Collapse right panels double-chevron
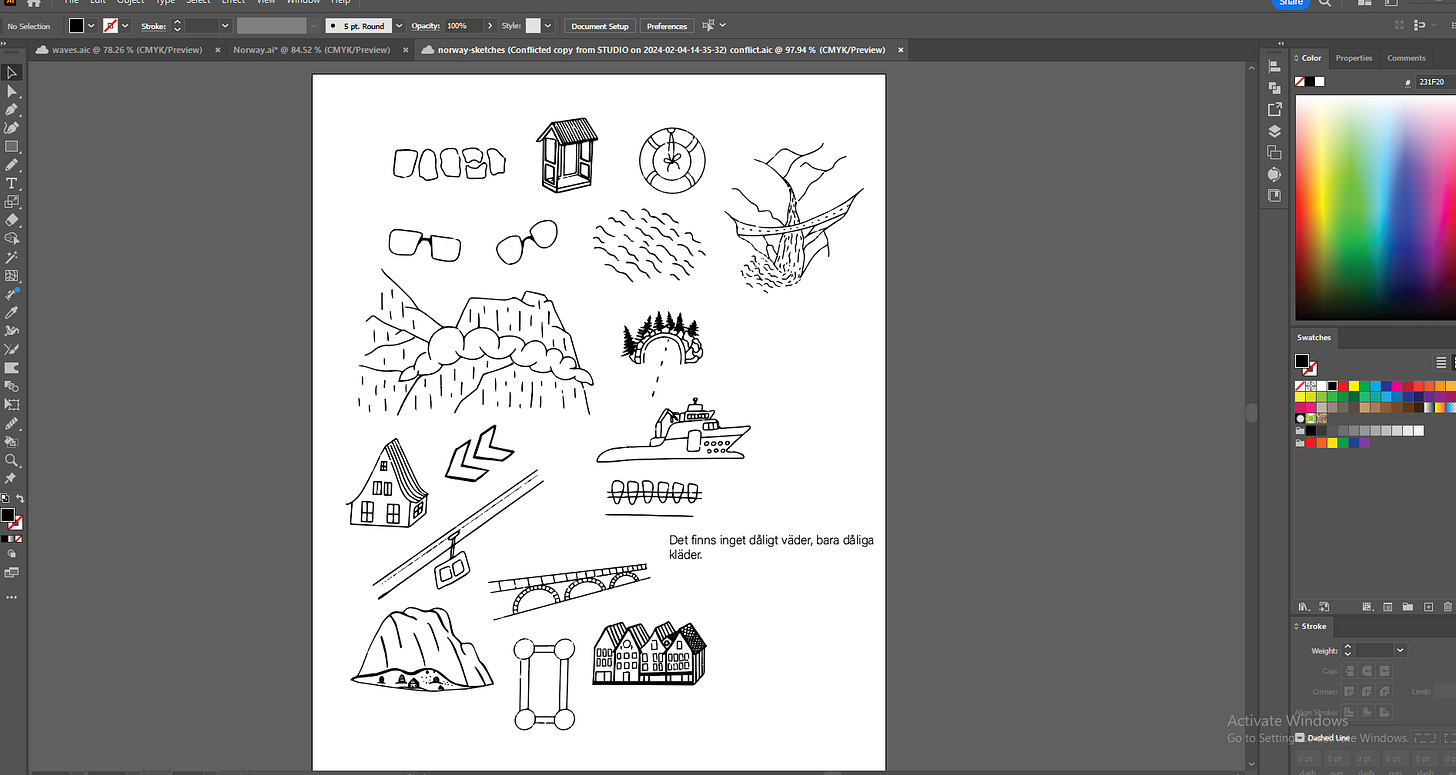The image size is (1456, 775). click(1283, 44)
